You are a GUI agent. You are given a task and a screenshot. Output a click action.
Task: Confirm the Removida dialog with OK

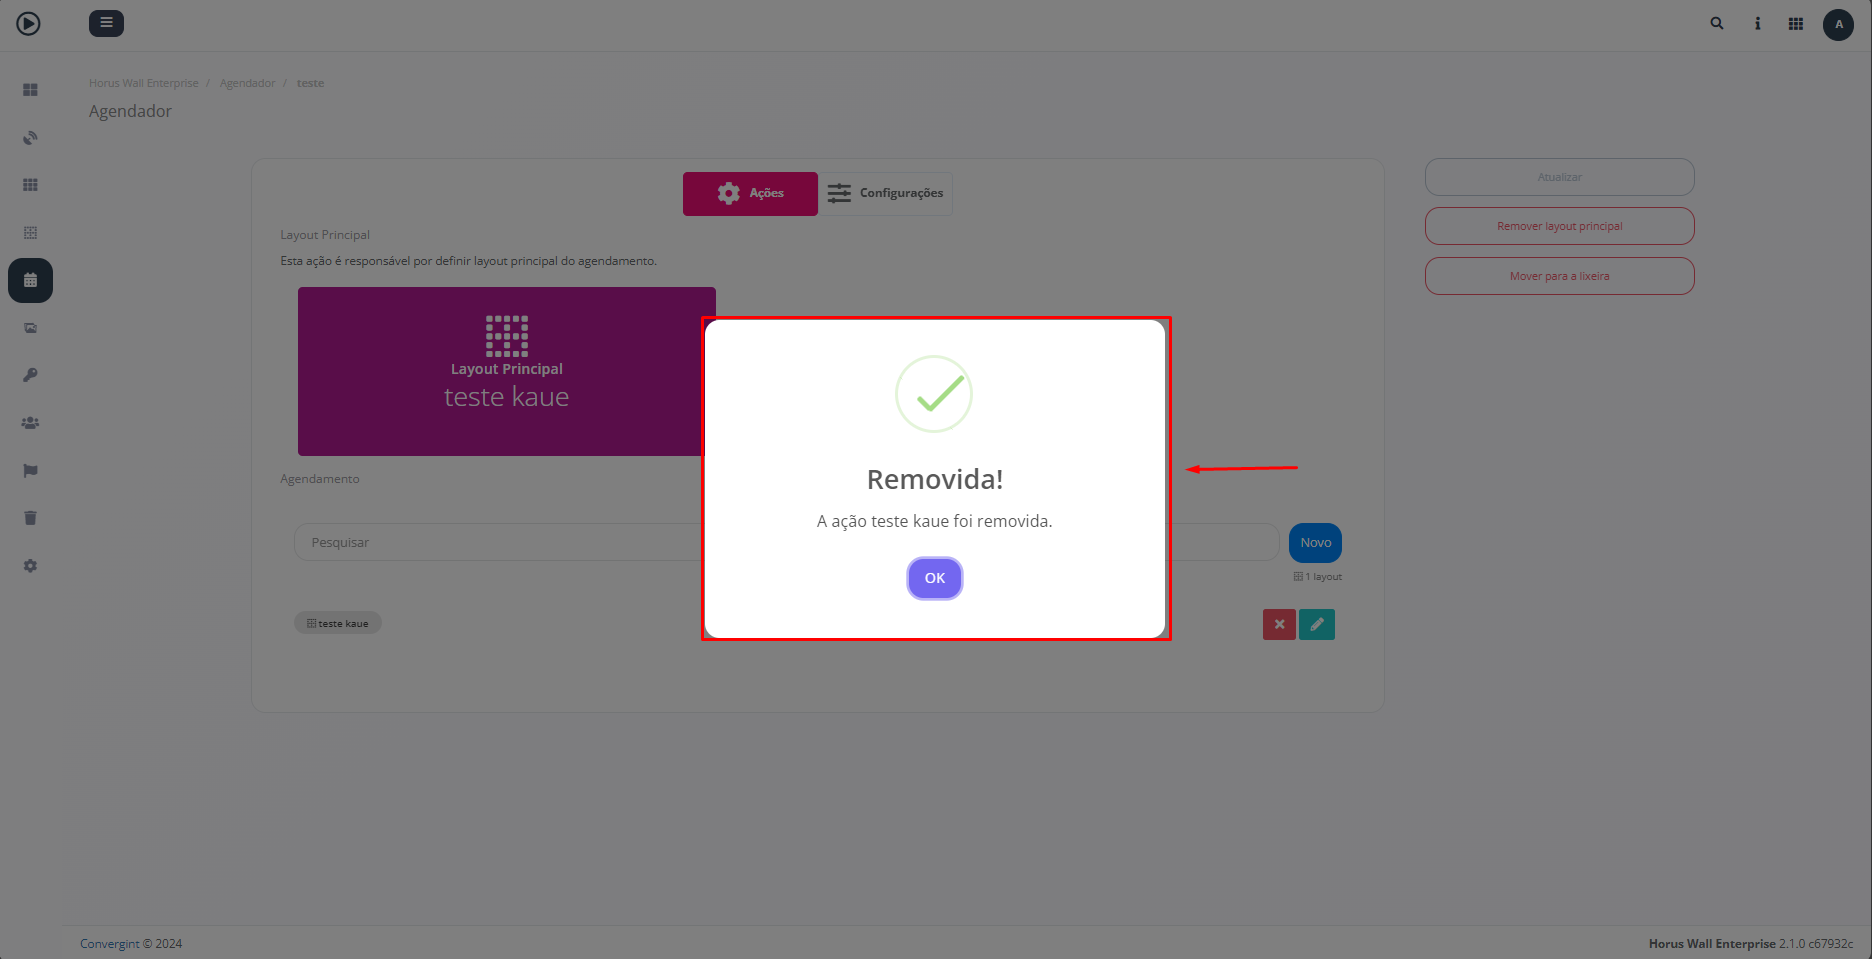click(x=934, y=578)
